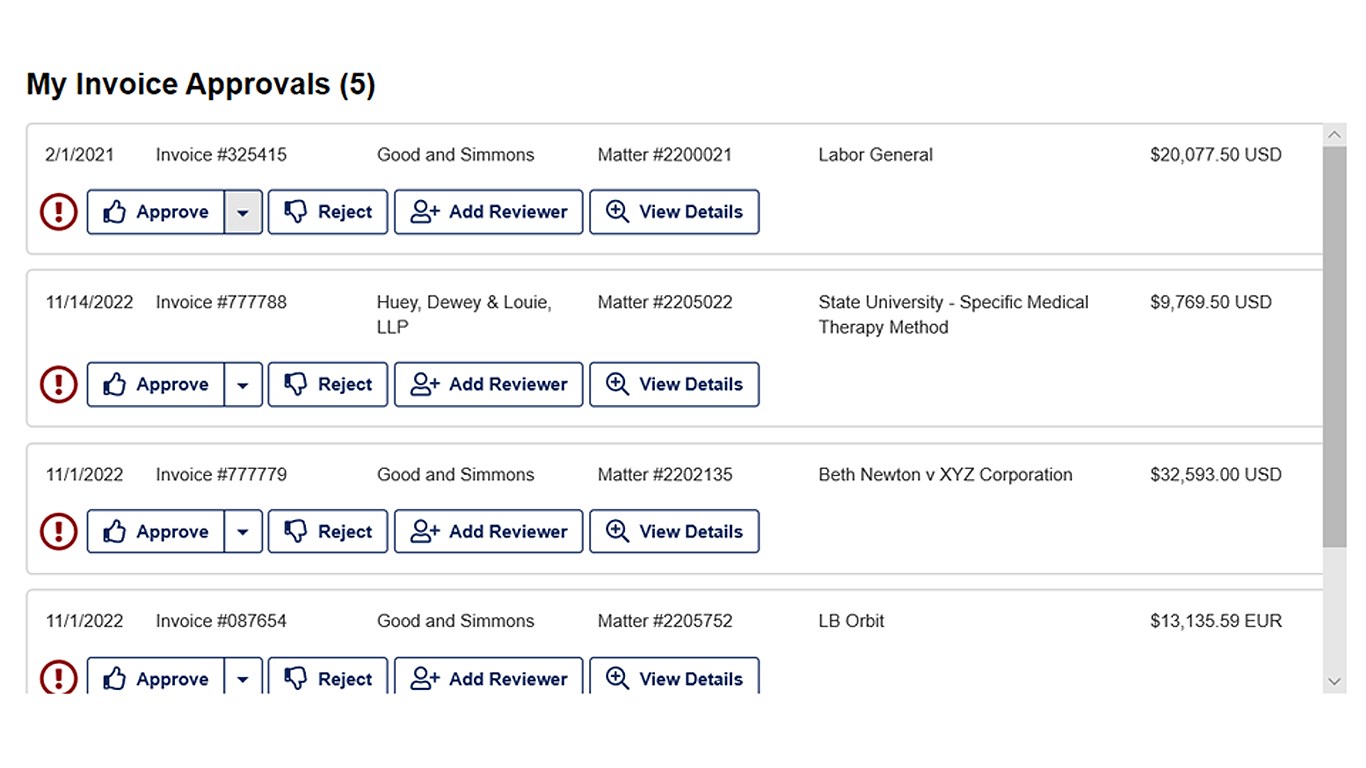Click the alert icon for Invoice #777779
This screenshot has width=1366, height=768.
(x=59, y=532)
